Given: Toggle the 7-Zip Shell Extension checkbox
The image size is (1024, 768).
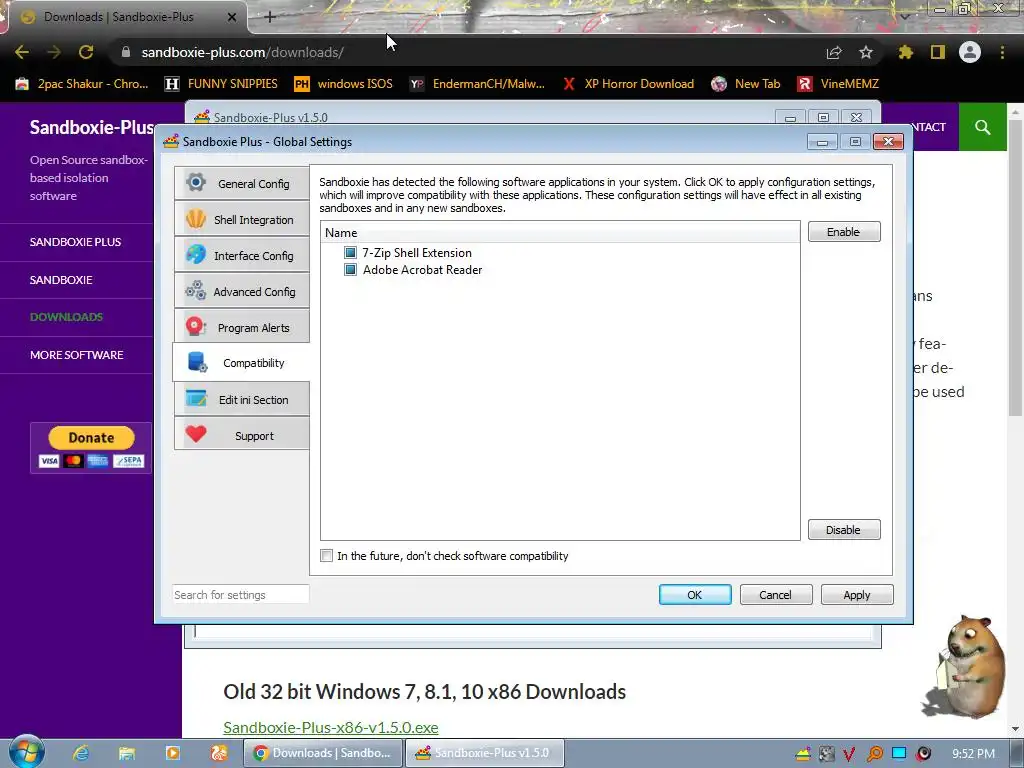Looking at the screenshot, I should pyautogui.click(x=351, y=253).
